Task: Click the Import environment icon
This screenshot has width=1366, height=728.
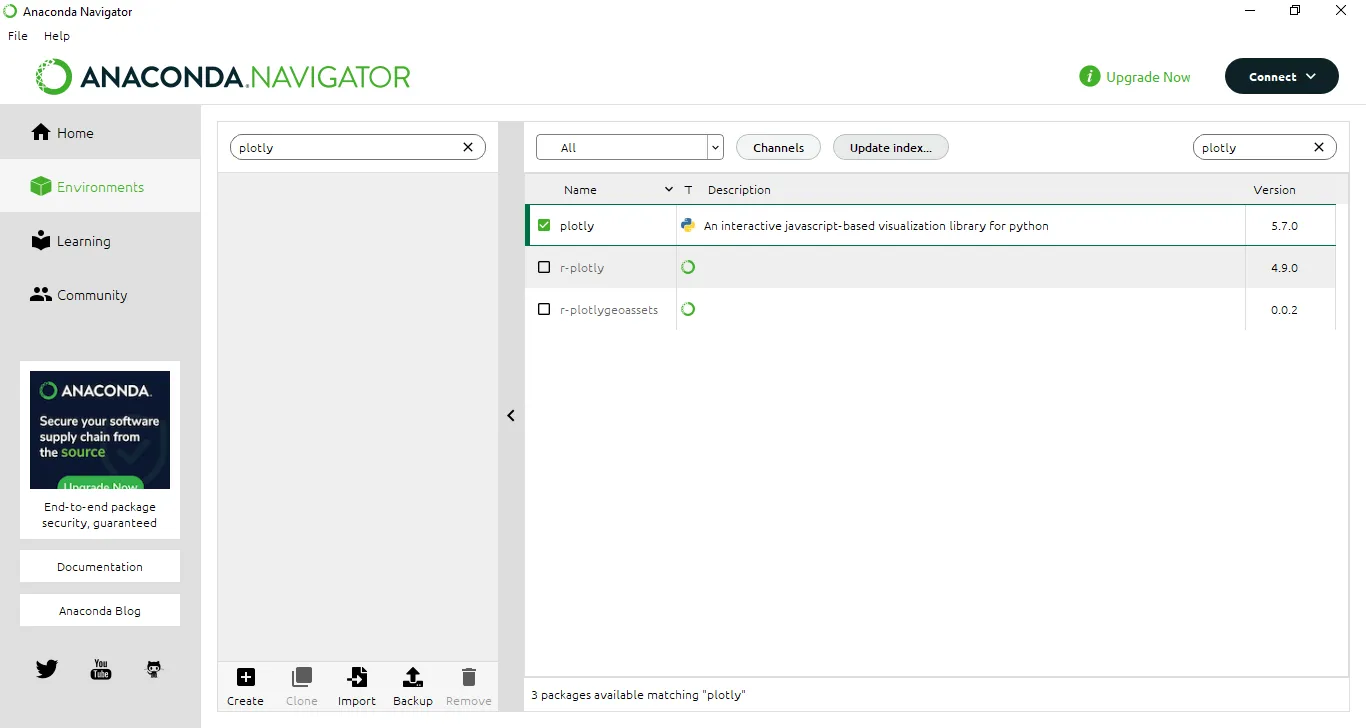Action: (357, 677)
